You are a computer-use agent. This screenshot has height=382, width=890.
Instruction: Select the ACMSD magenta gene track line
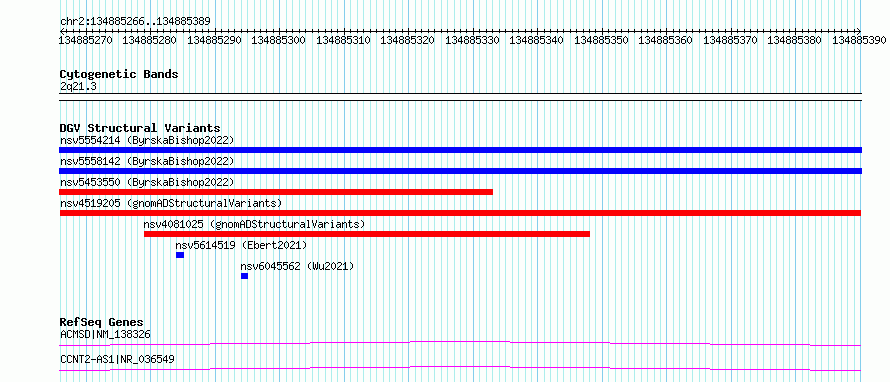(x=460, y=343)
